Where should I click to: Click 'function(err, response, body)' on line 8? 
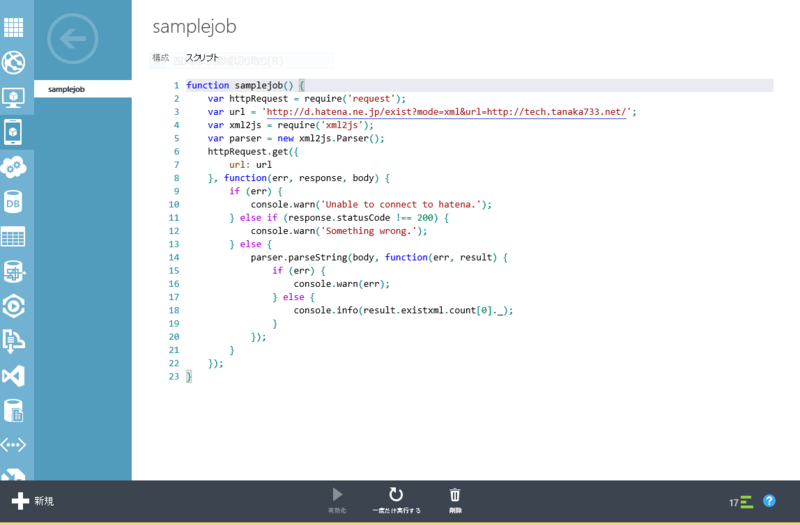tap(301, 178)
